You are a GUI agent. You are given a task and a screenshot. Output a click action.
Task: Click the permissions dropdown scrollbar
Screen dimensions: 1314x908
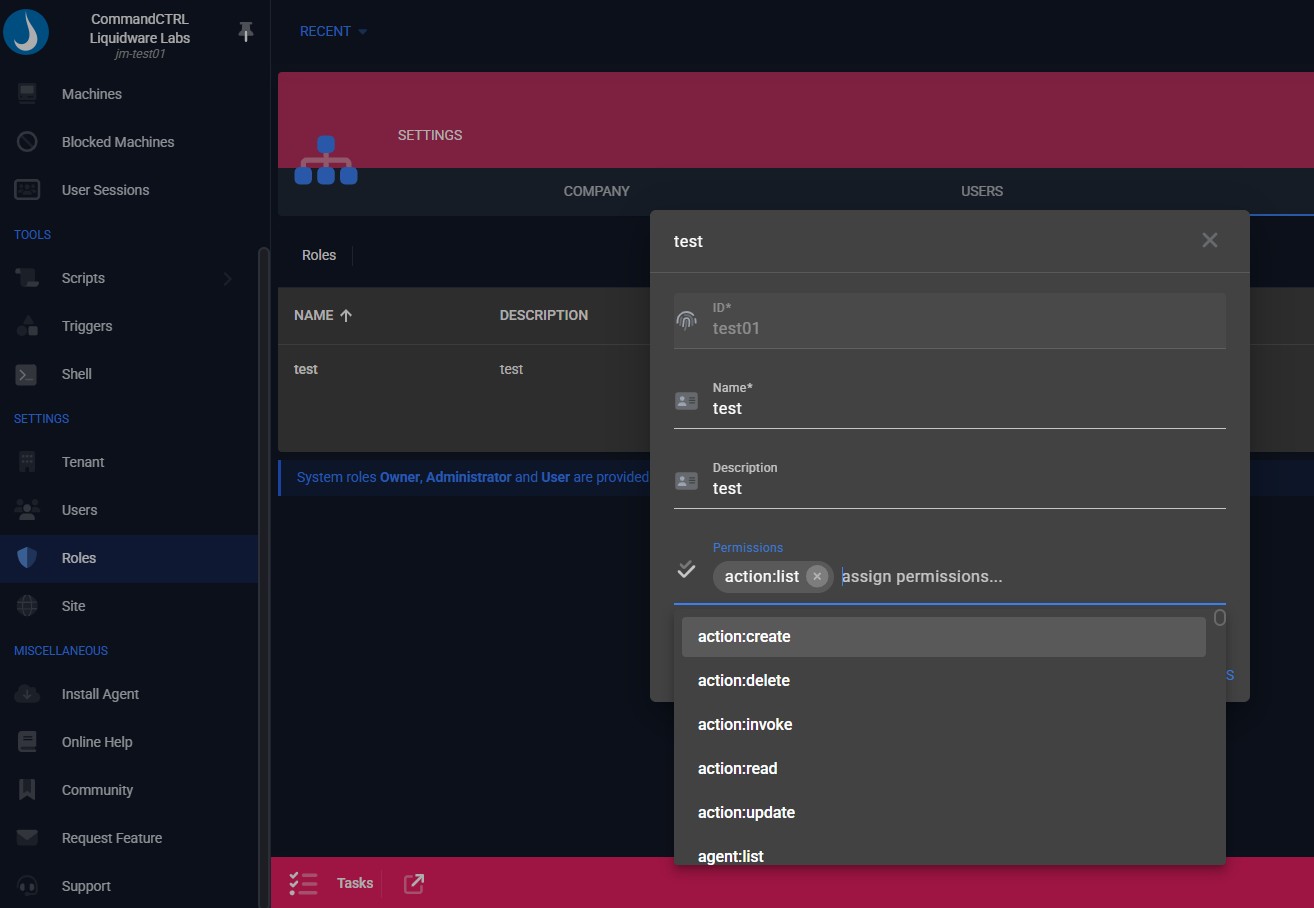coord(1219,618)
